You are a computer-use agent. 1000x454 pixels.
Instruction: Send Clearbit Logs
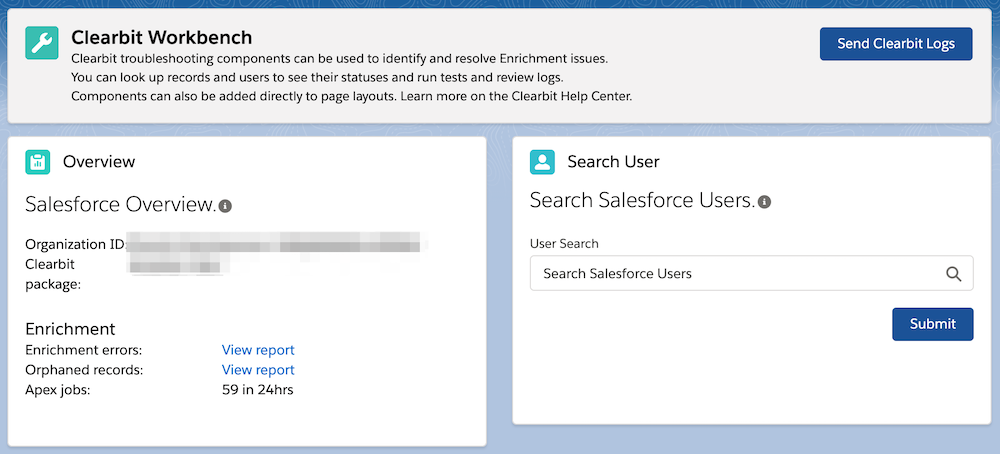click(x=896, y=44)
